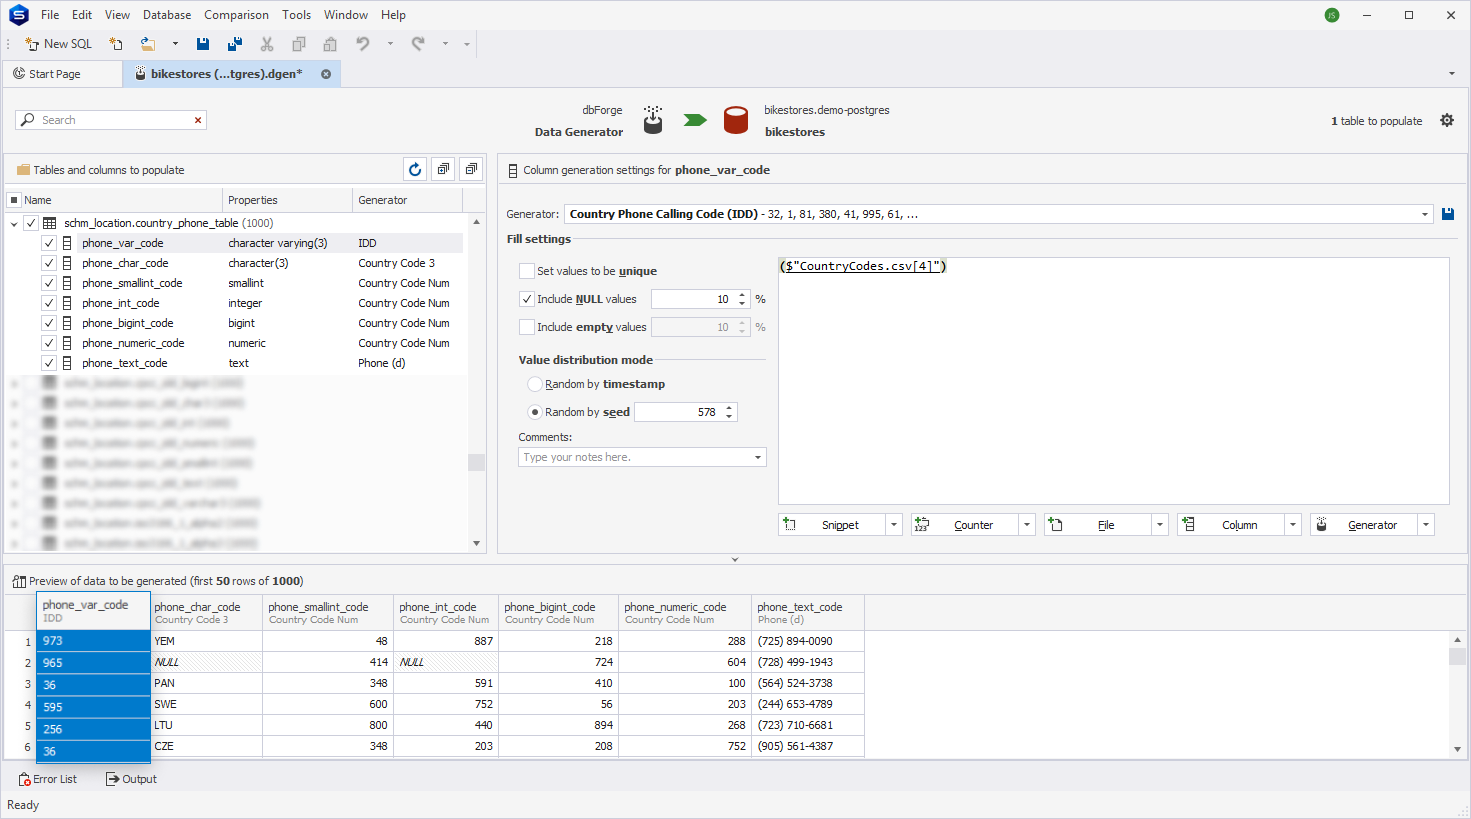
Task: Uncheck the phone_text_code column checkbox
Action: [49, 363]
